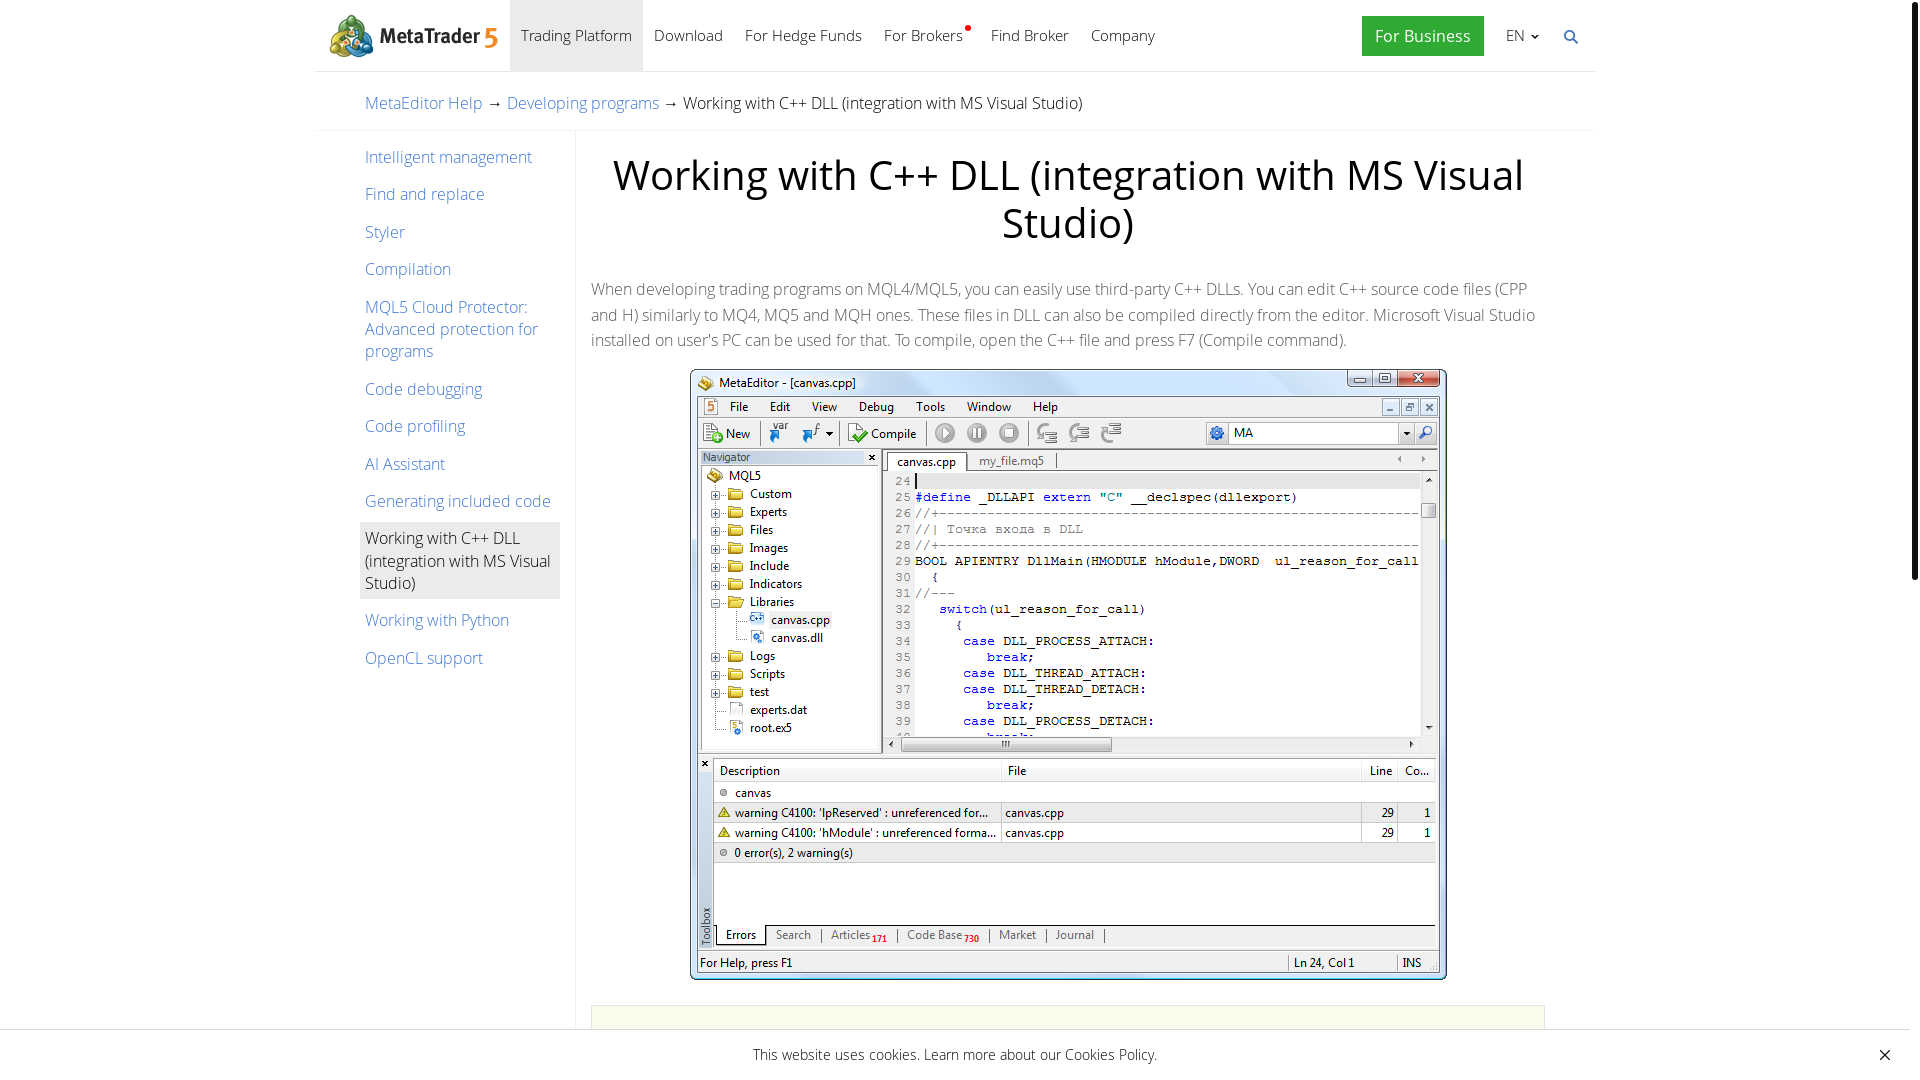Click the Step Over debugger icon
1920x1080 pixels.
point(1079,433)
